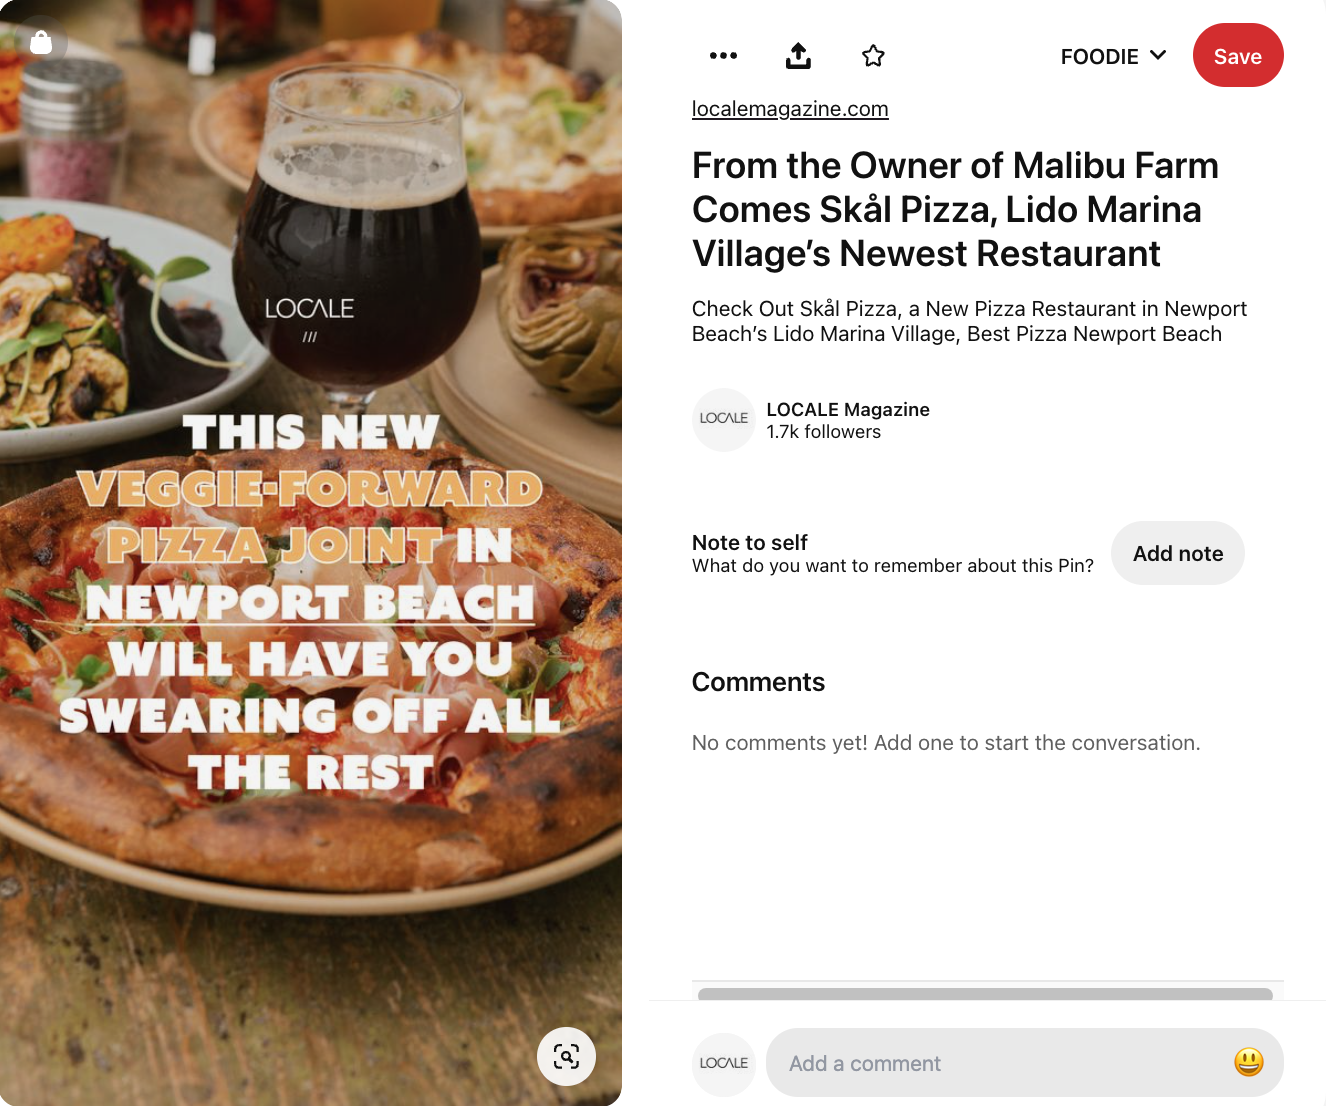Open the LOCALE Magazine profile name

coord(848,409)
